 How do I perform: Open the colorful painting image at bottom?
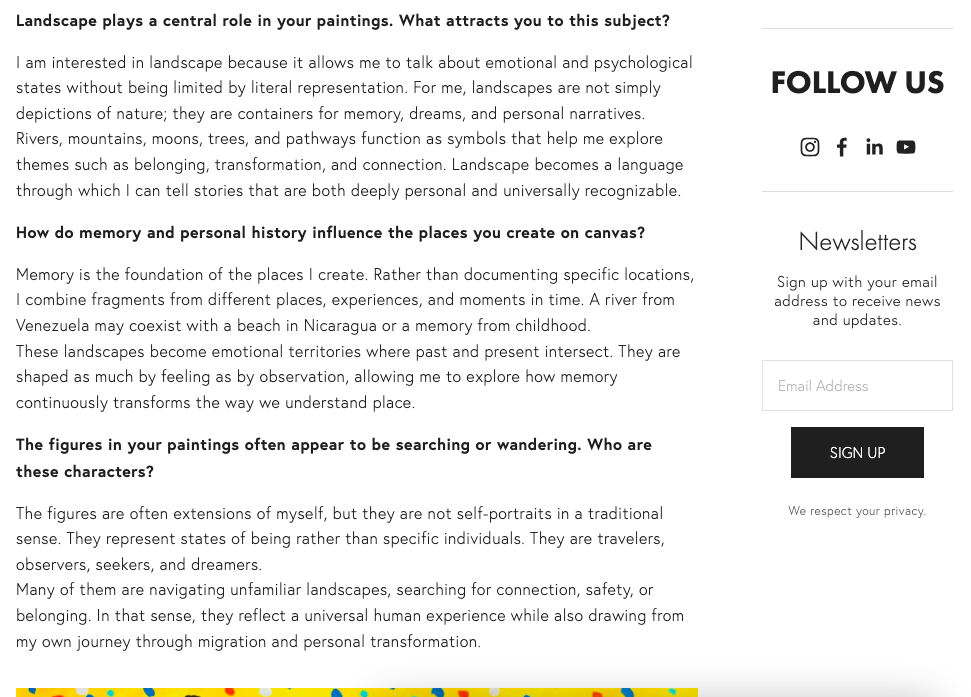(x=357, y=692)
